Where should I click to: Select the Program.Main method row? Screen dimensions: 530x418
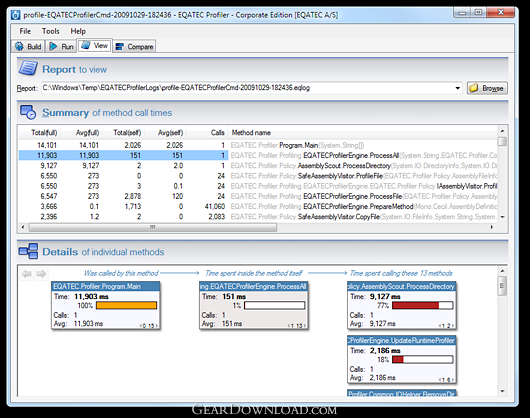258,145
